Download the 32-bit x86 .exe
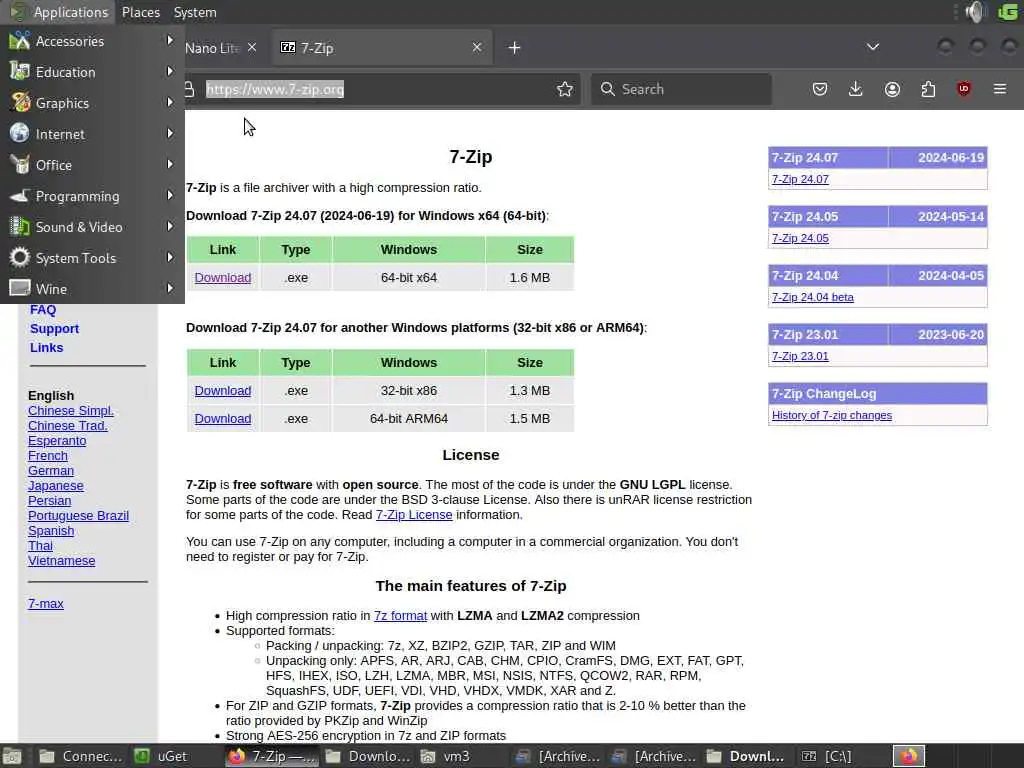The image size is (1024, 768). 223,391
